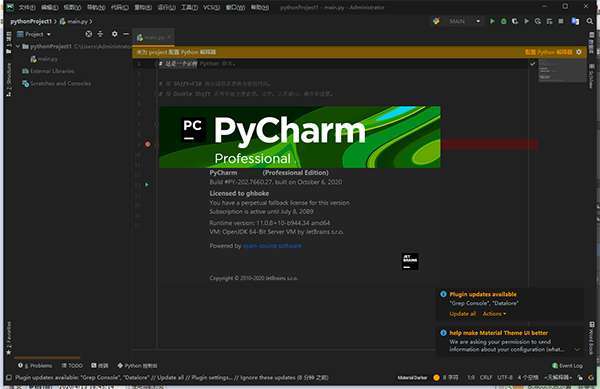The height and width of the screenshot is (389, 600).
Task: Collapse the pythonProject1 tree node
Action: 18,46
